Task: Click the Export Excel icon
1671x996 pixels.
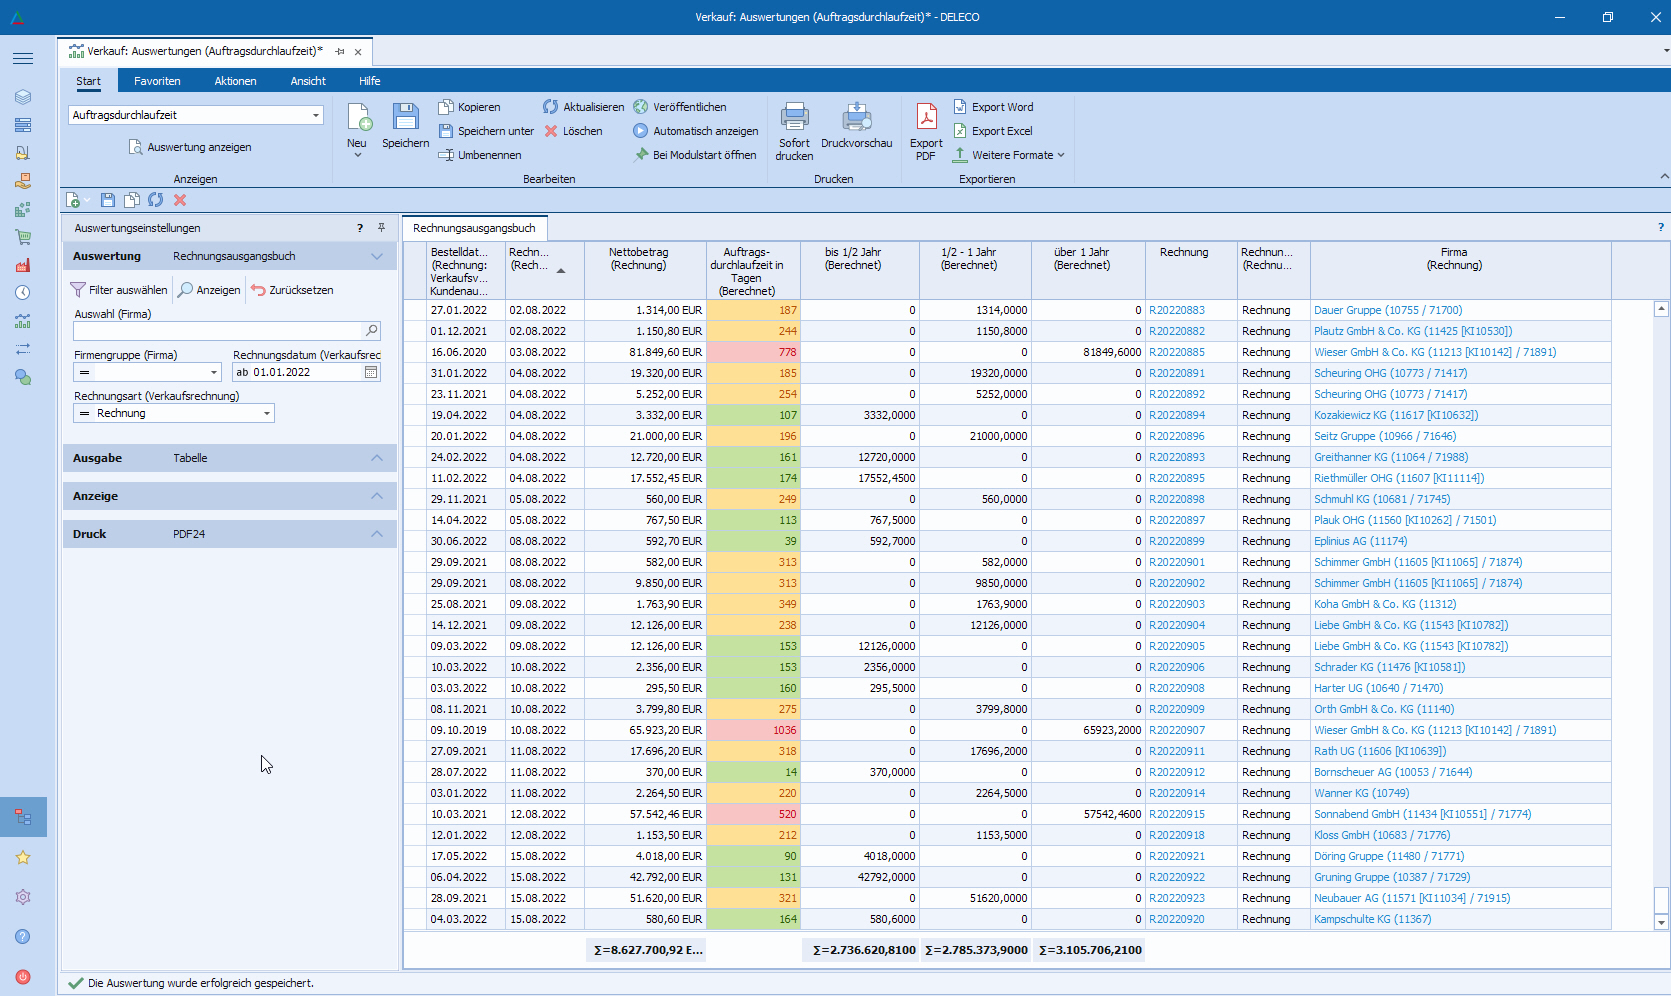Action: point(960,131)
